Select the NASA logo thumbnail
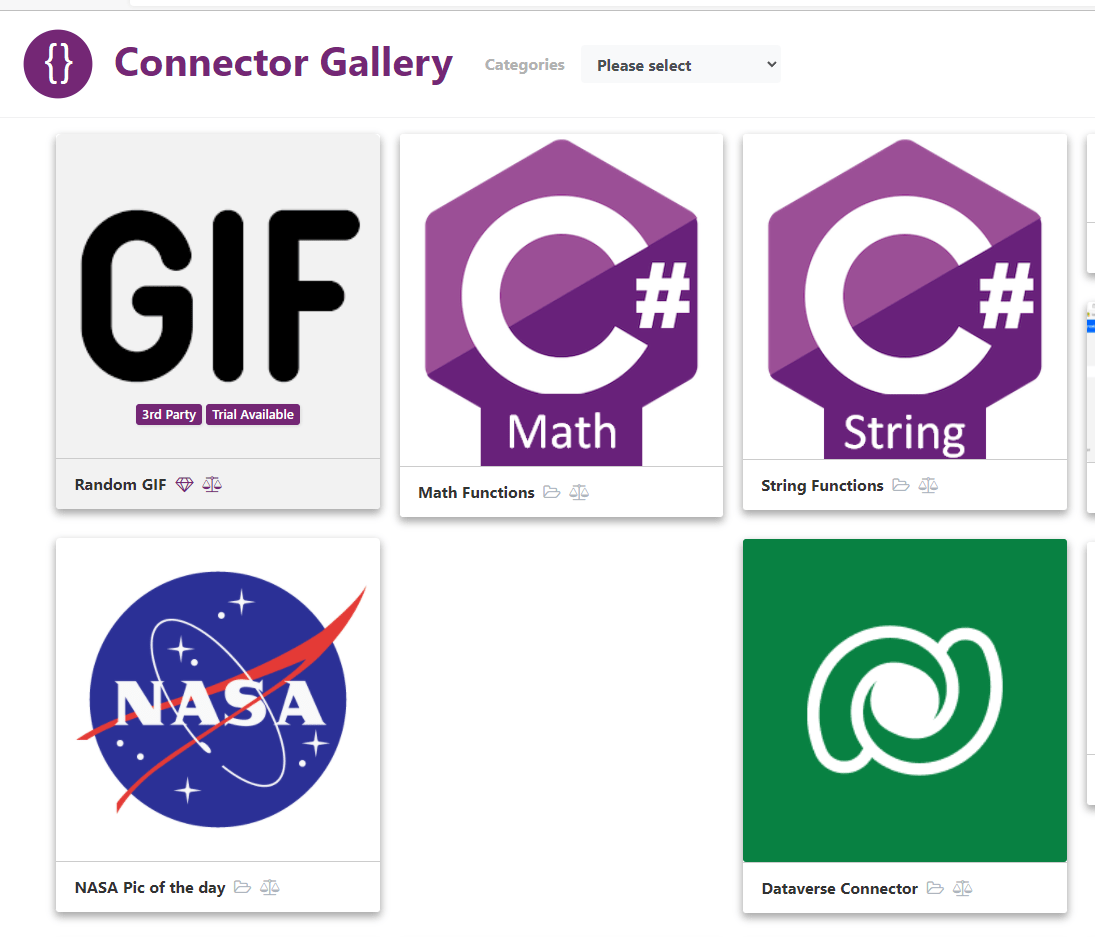Image resolution: width=1095 pixels, height=938 pixels. click(x=218, y=698)
